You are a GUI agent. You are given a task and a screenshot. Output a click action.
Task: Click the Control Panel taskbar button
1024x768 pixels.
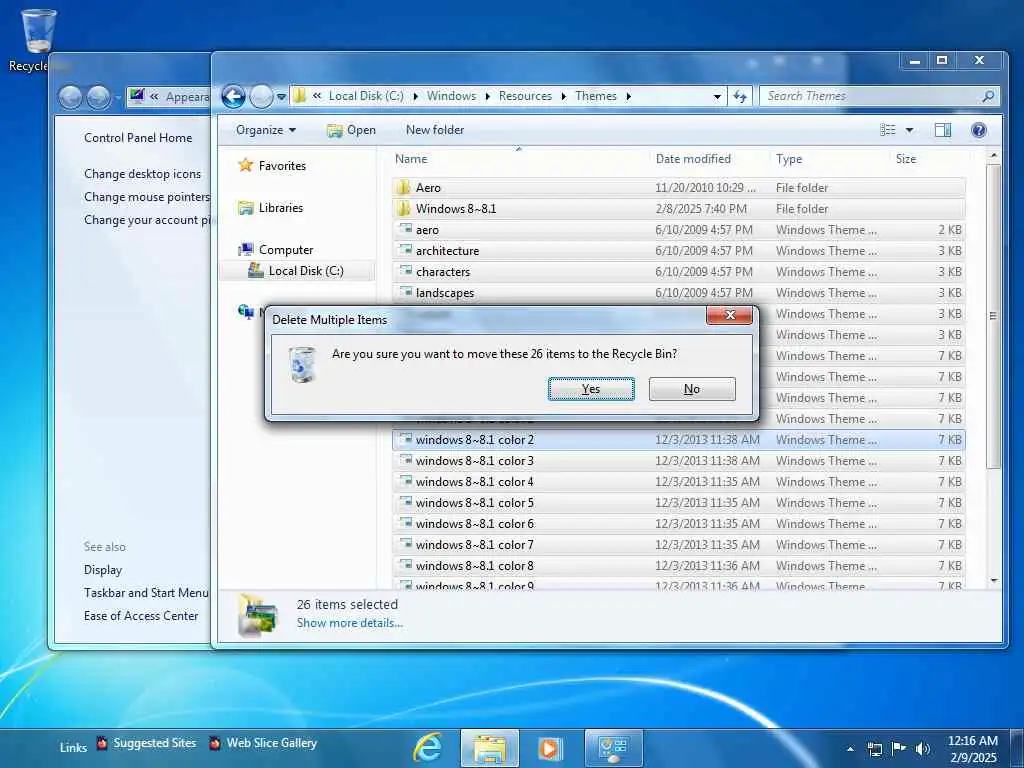pos(613,748)
